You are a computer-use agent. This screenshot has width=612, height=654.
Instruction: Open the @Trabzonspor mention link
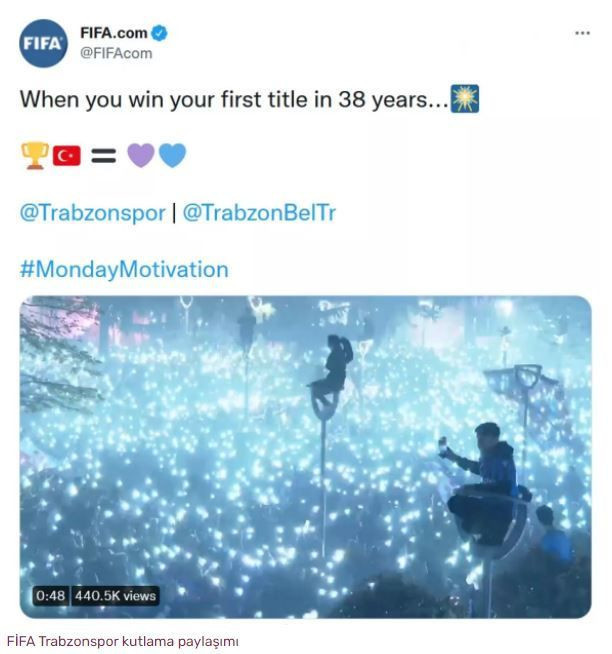coord(93,213)
